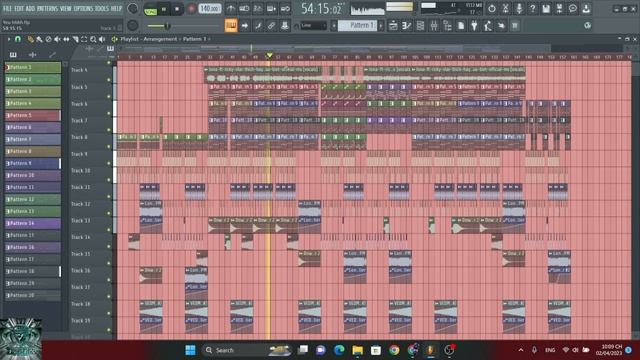Image resolution: width=640 pixels, height=360 pixels.
Task: Open Undo history circular arrow icon
Action: [492, 8]
